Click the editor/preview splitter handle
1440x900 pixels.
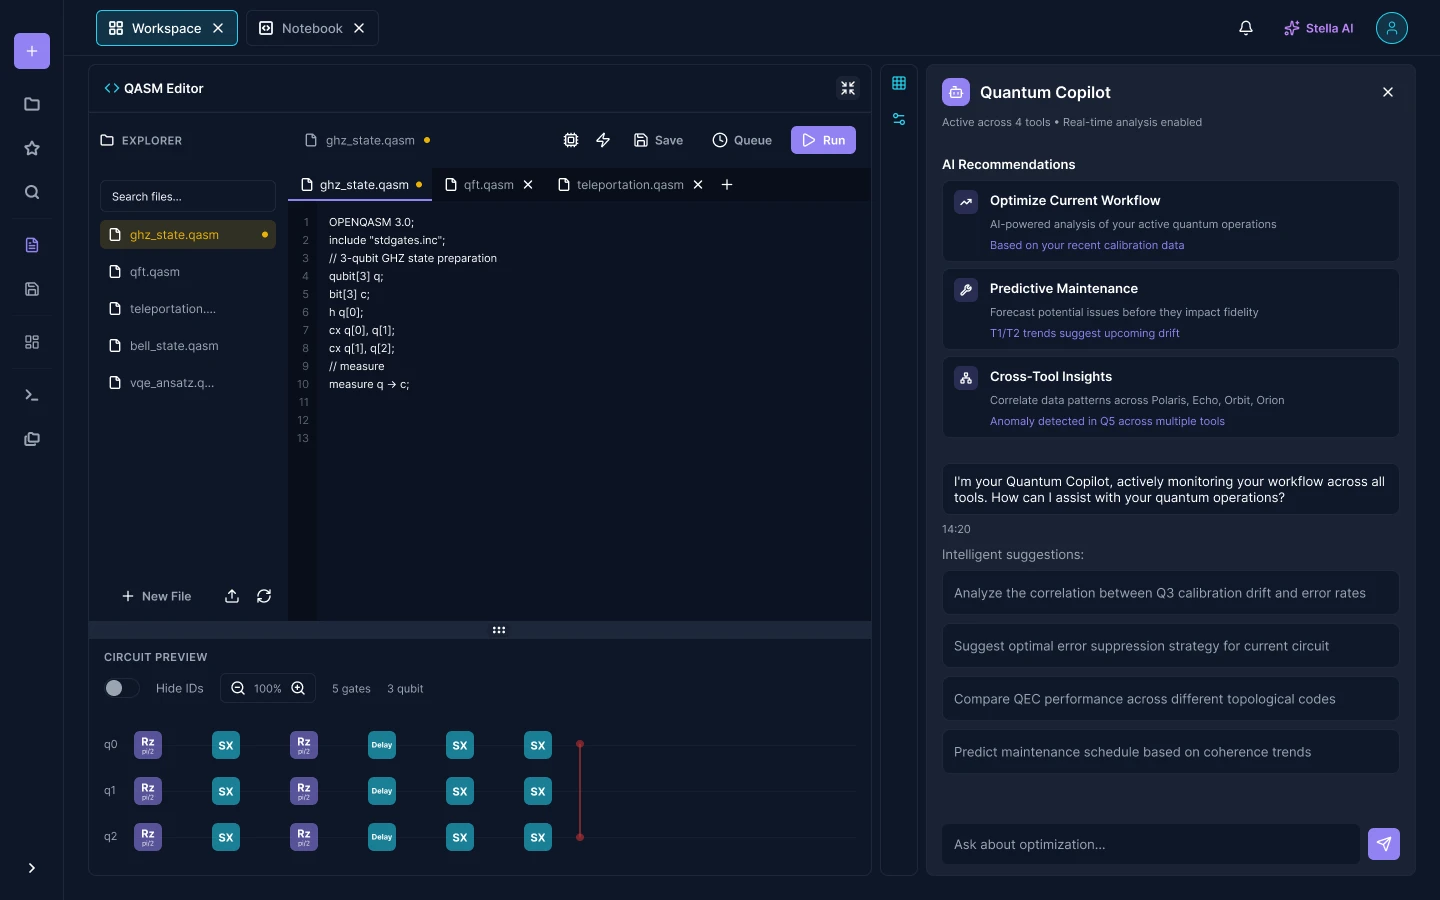(499, 630)
